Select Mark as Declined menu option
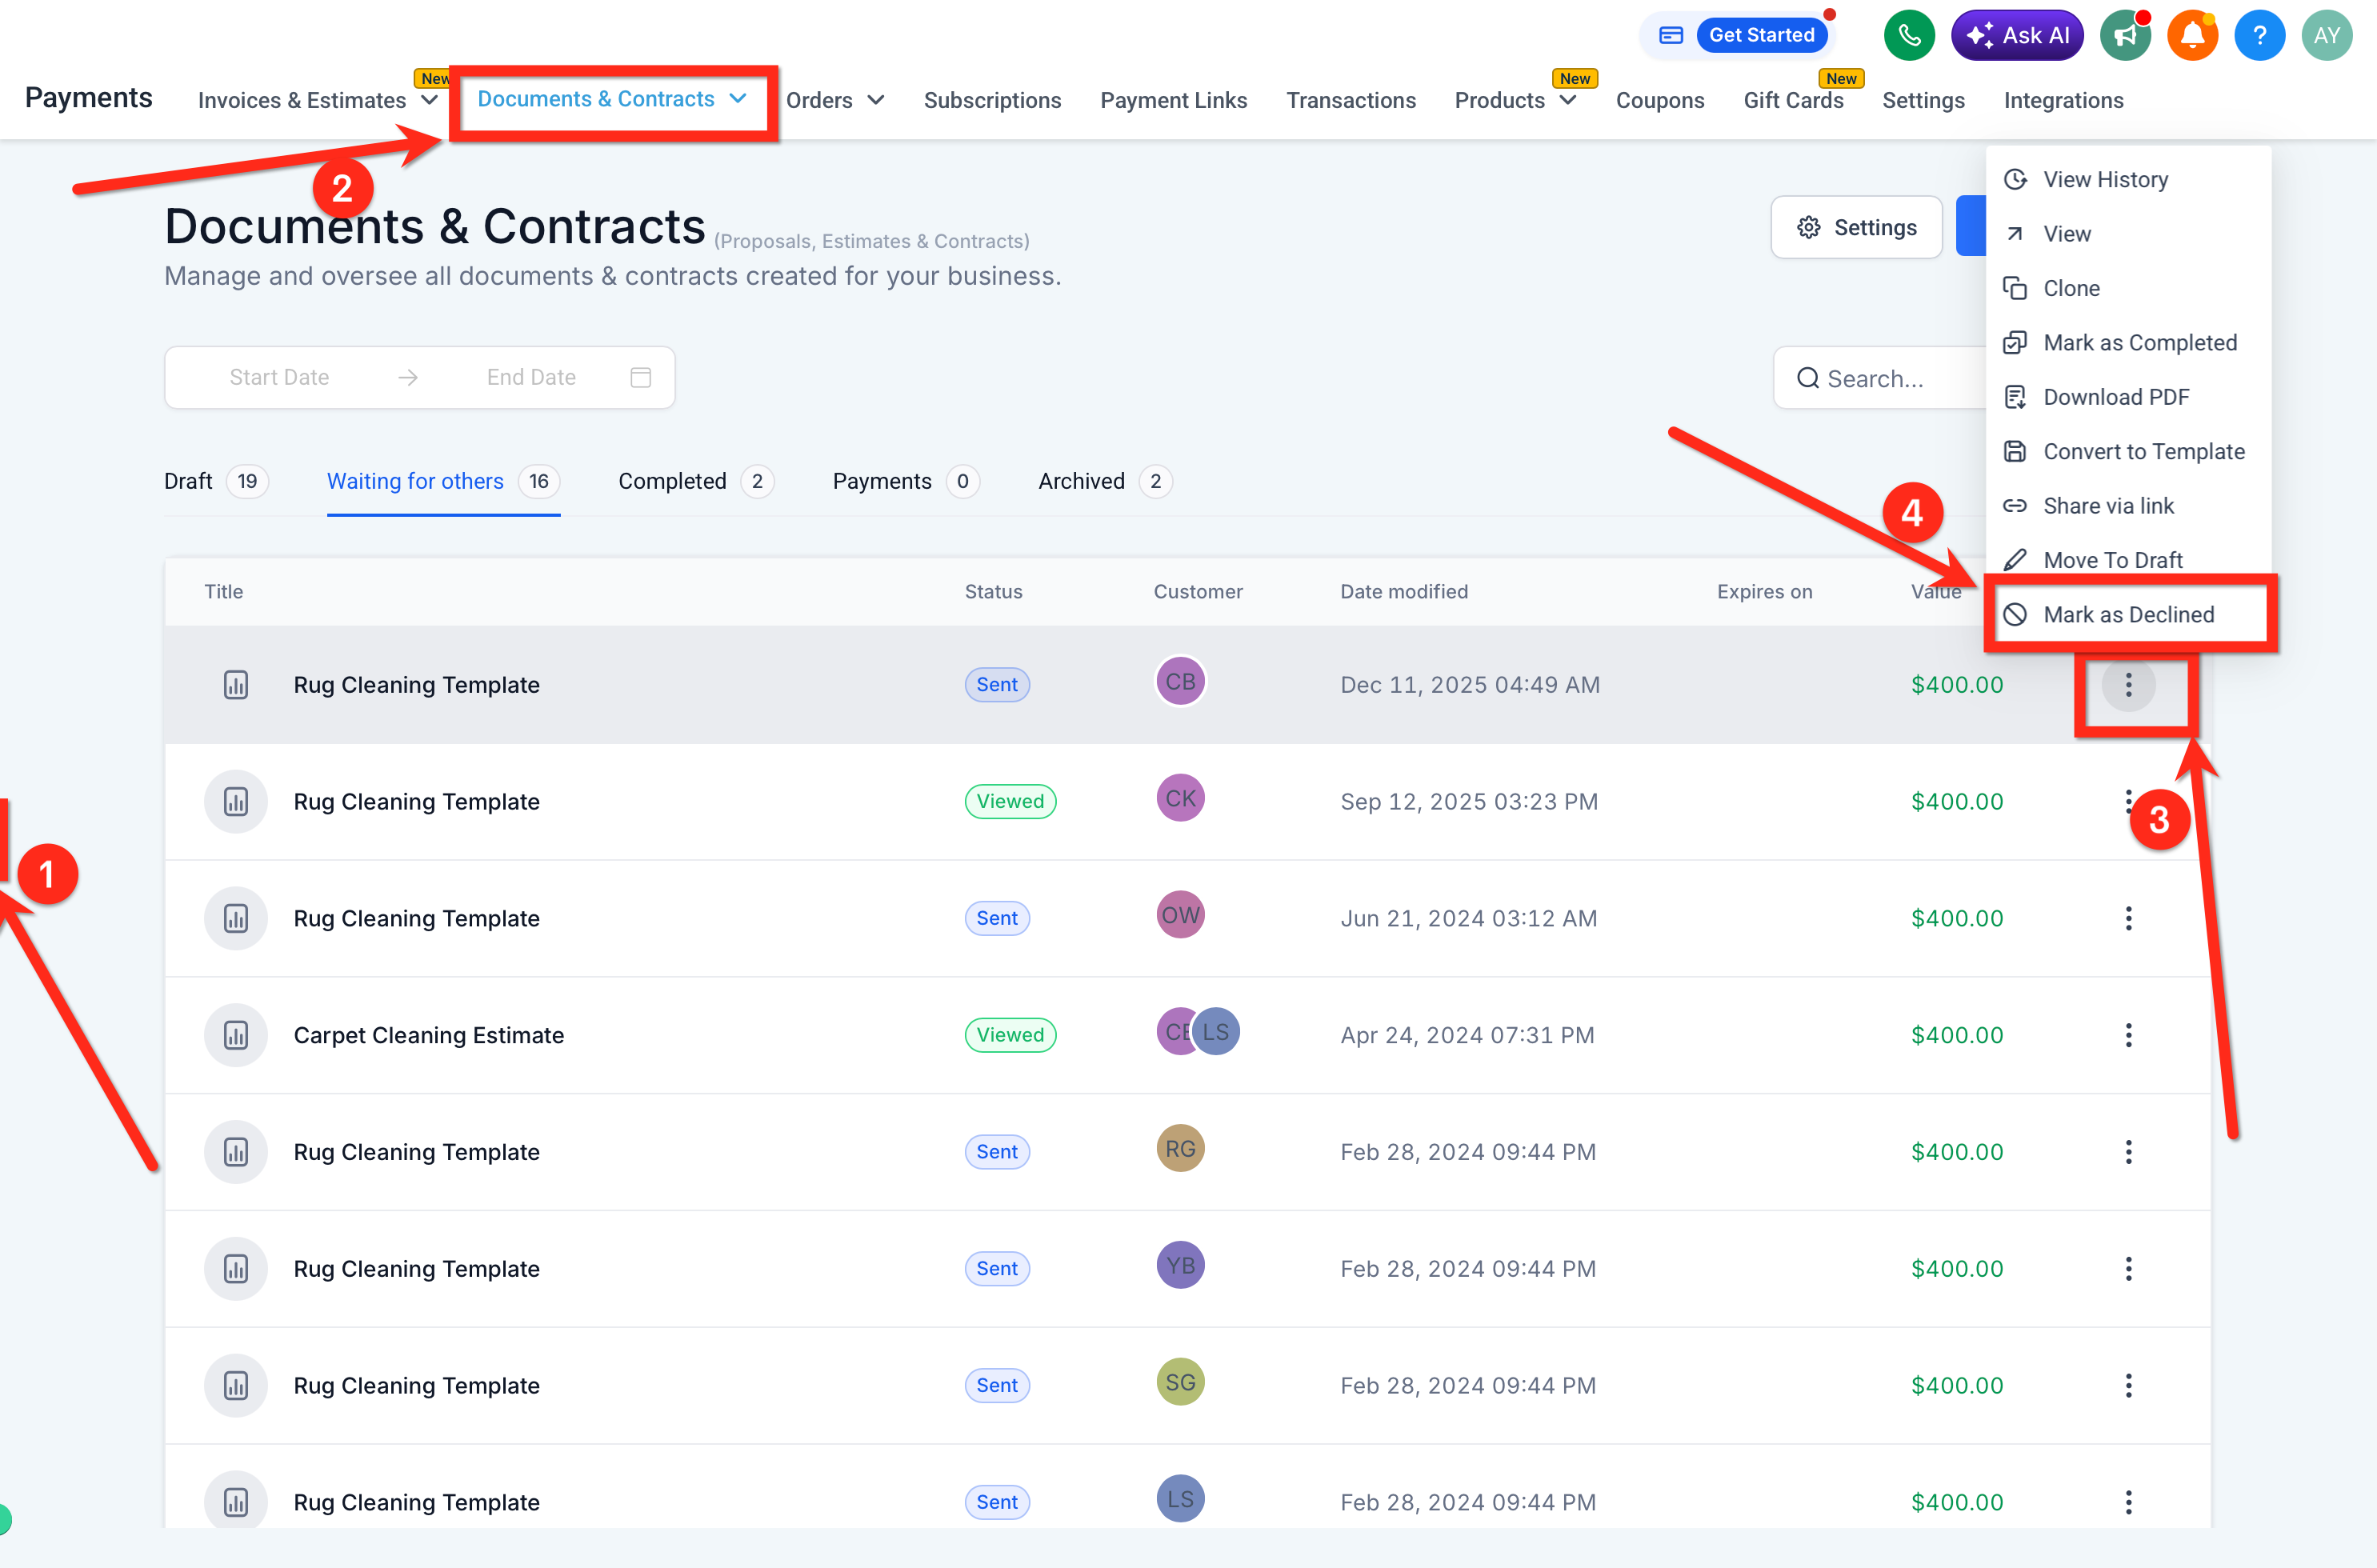This screenshot has width=2377, height=1568. coord(2130,614)
